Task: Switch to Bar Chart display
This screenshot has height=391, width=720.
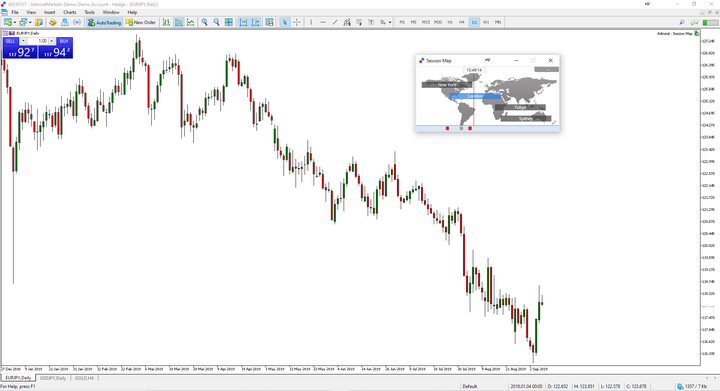Action: [x=166, y=22]
